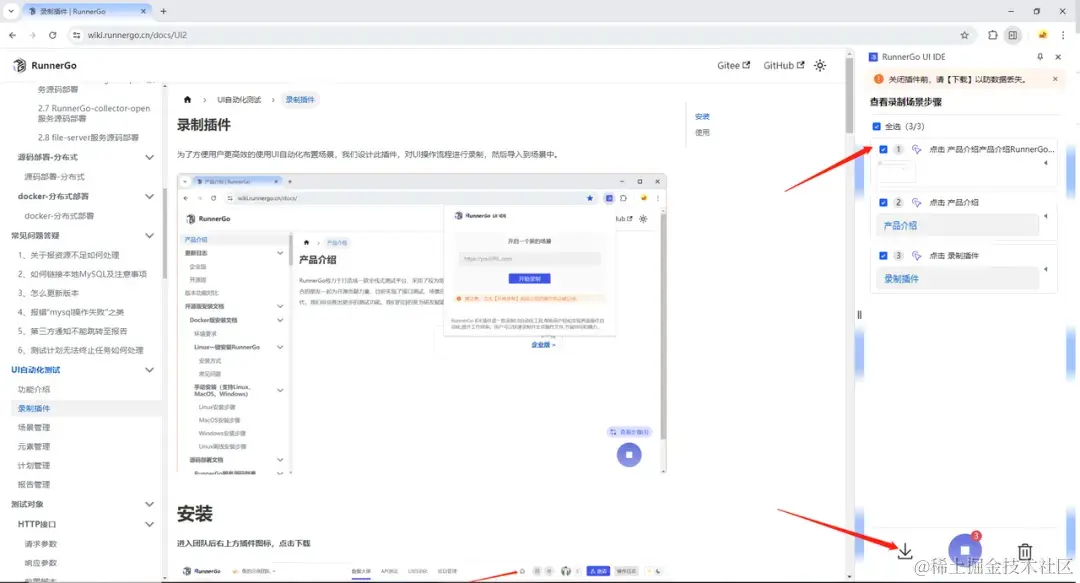
Task: Open 功能介绍 in the sidebar
Action: pyautogui.click(x=34, y=389)
